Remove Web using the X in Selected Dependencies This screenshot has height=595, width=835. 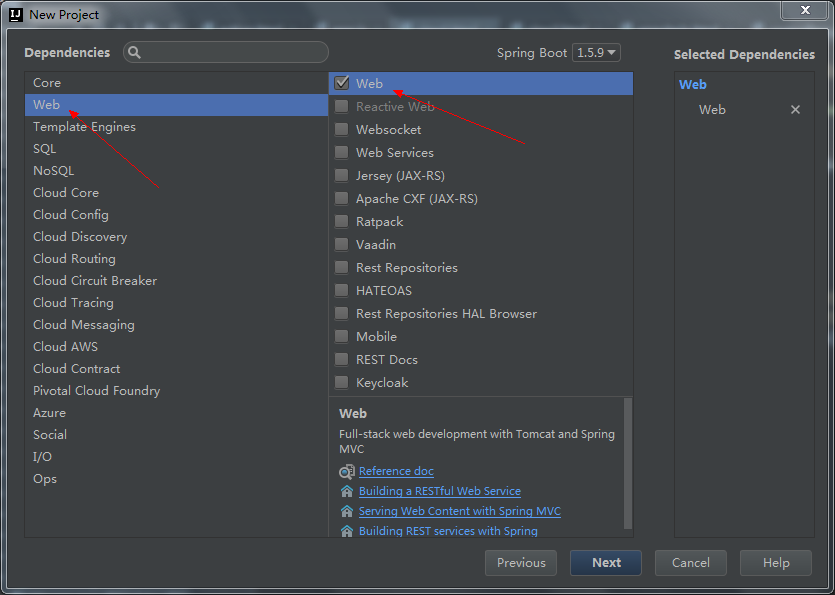pos(795,109)
